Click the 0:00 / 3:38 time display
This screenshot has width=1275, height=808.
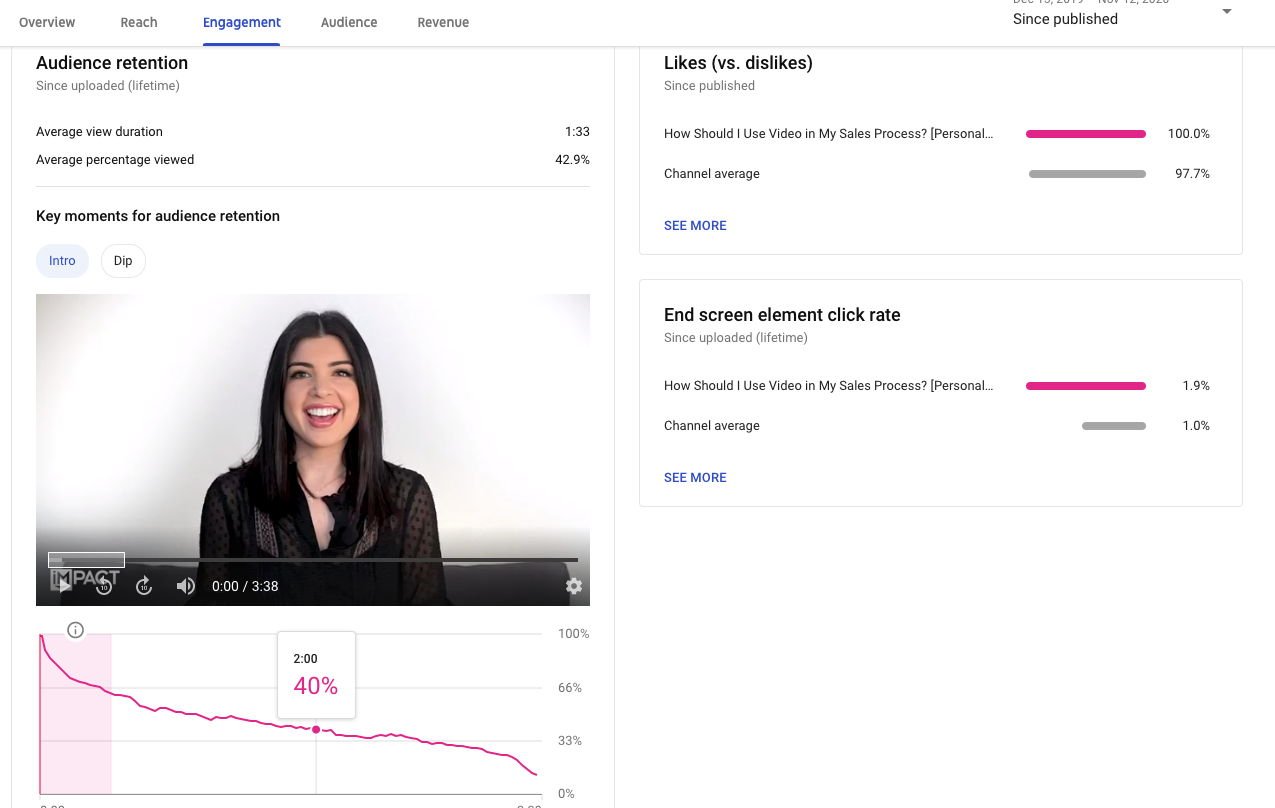tap(245, 586)
